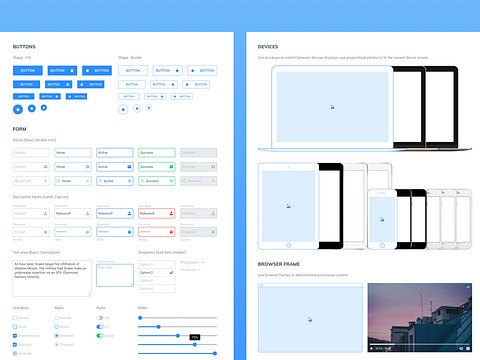Click the user icon in the Active username field
This screenshot has width=480, height=360.
pyautogui.click(x=129, y=213)
